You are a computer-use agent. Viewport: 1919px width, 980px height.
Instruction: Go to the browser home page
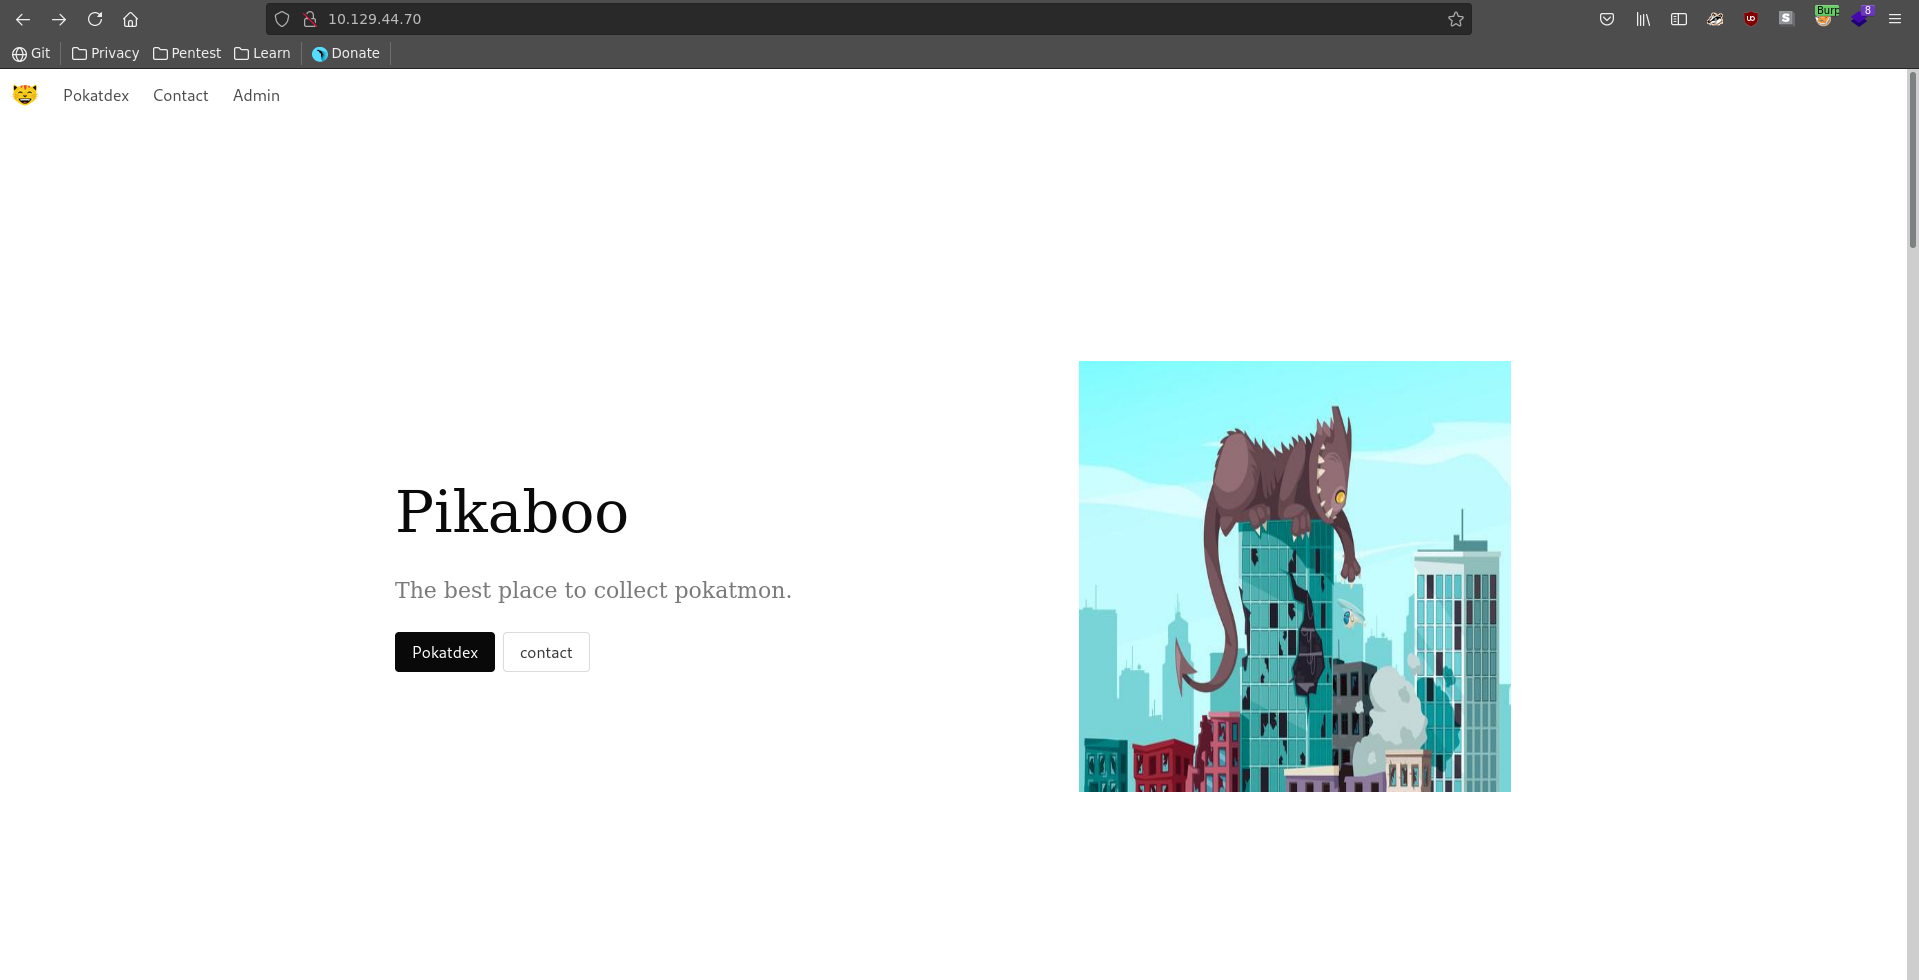coord(130,19)
